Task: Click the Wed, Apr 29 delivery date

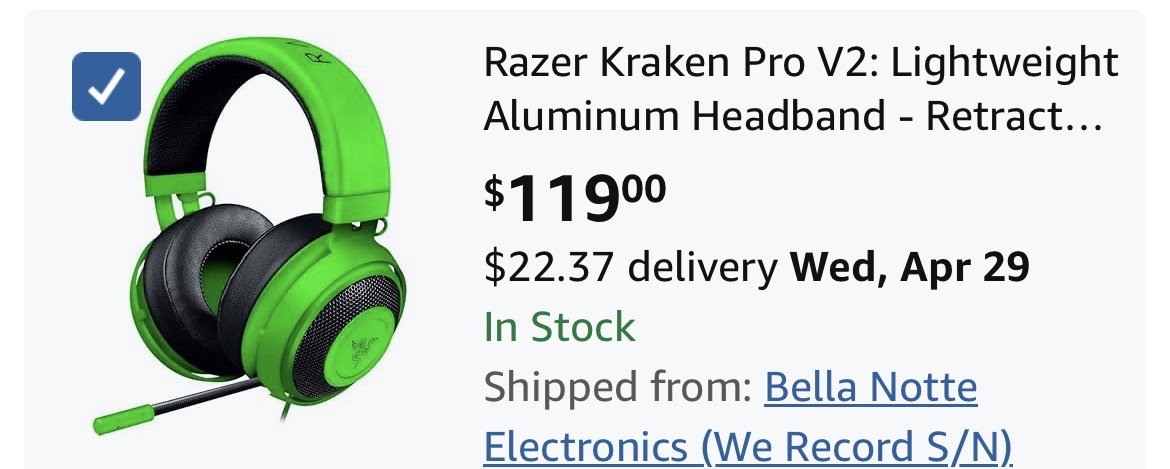Action: coord(910,268)
